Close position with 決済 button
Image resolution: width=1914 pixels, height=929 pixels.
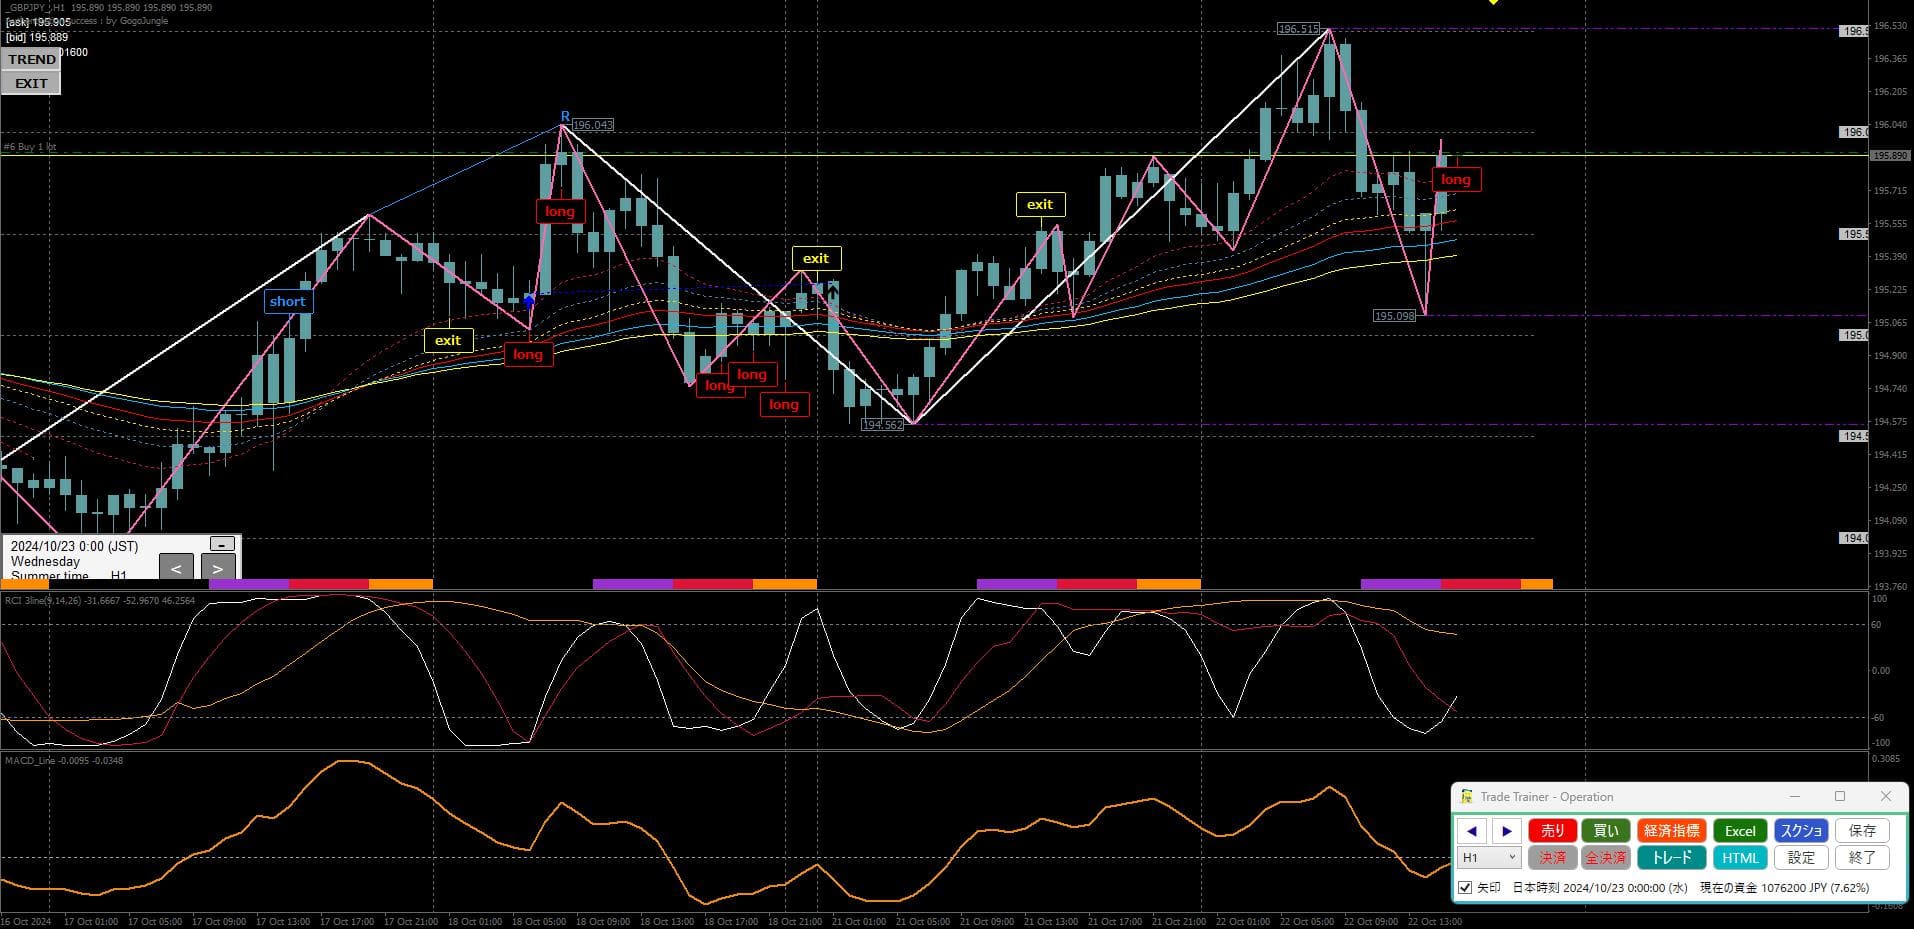tap(1552, 858)
